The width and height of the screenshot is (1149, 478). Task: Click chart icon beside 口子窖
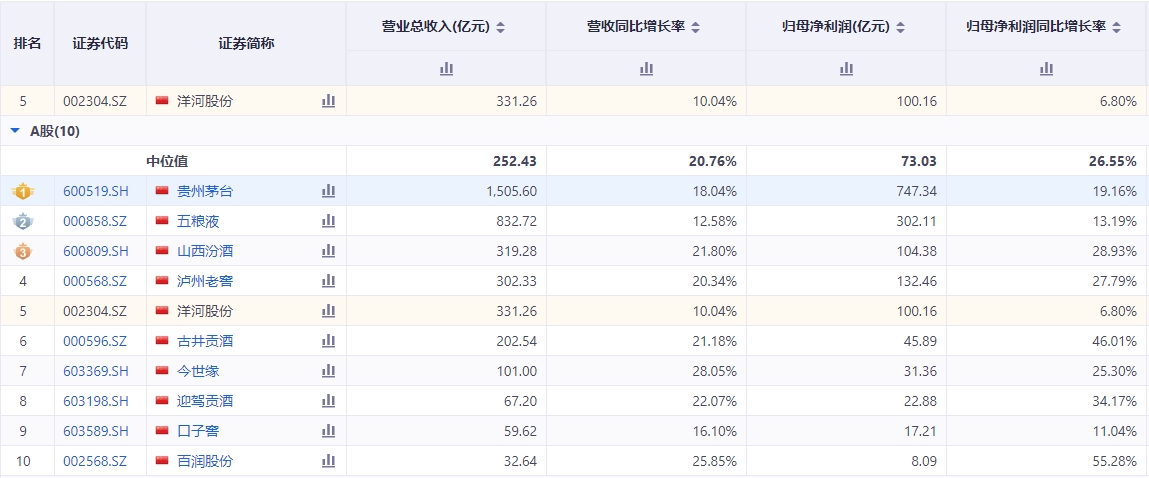pos(328,431)
